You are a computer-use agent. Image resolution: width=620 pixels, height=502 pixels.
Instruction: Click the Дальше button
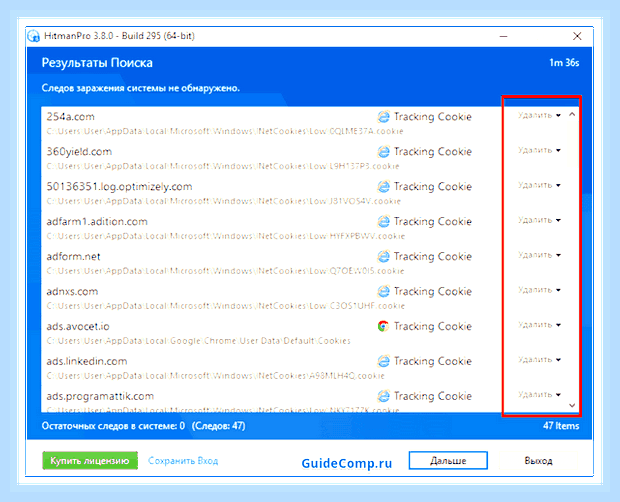(448, 460)
